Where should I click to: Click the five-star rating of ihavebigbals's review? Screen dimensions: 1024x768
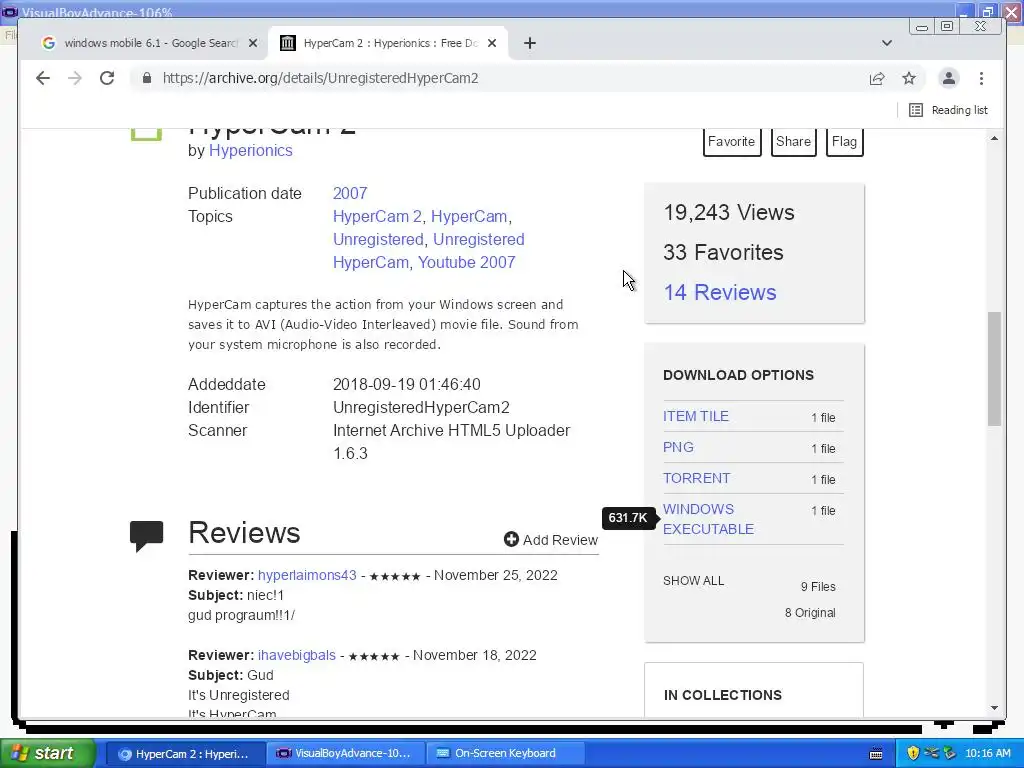click(x=374, y=656)
